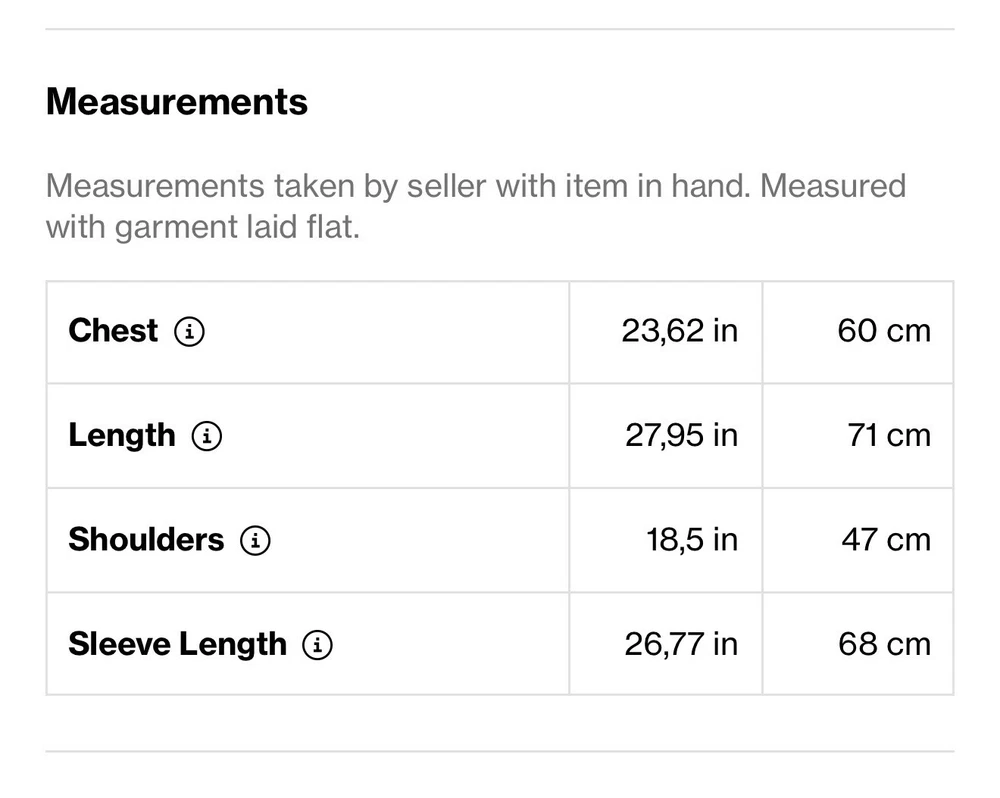Click the info icon next to Chest

[x=189, y=331]
